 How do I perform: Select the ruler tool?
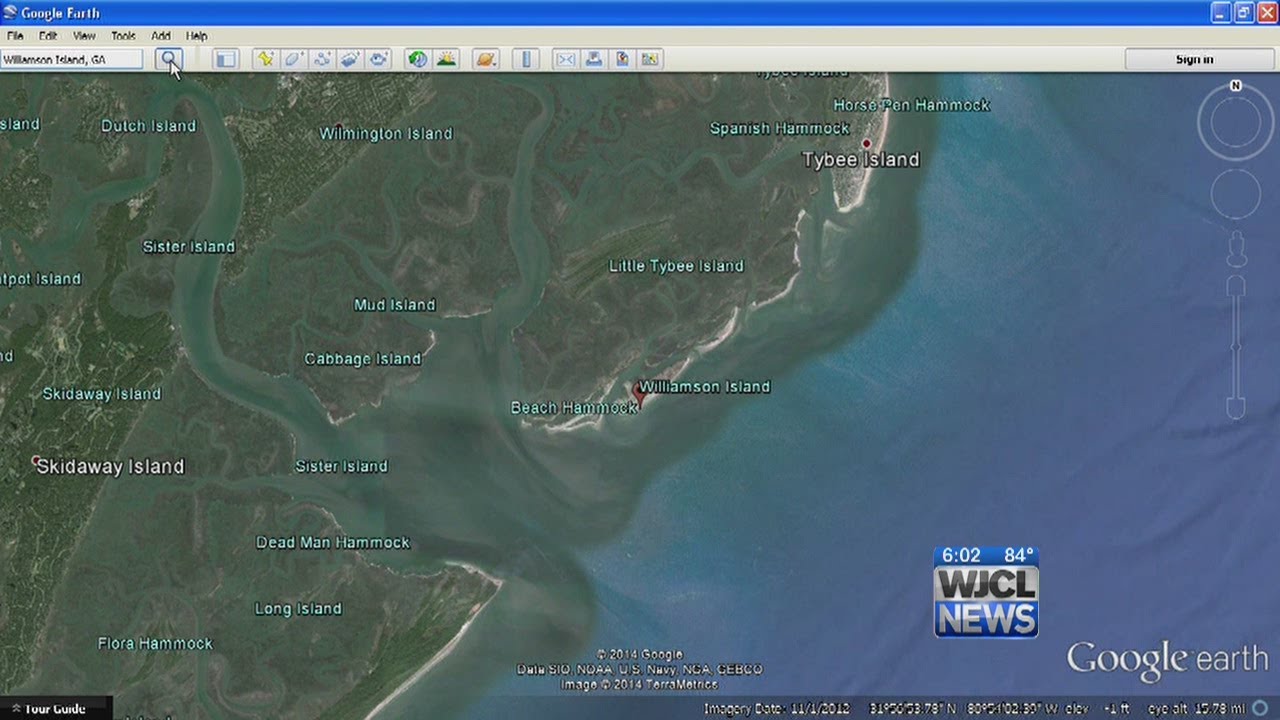[526, 59]
